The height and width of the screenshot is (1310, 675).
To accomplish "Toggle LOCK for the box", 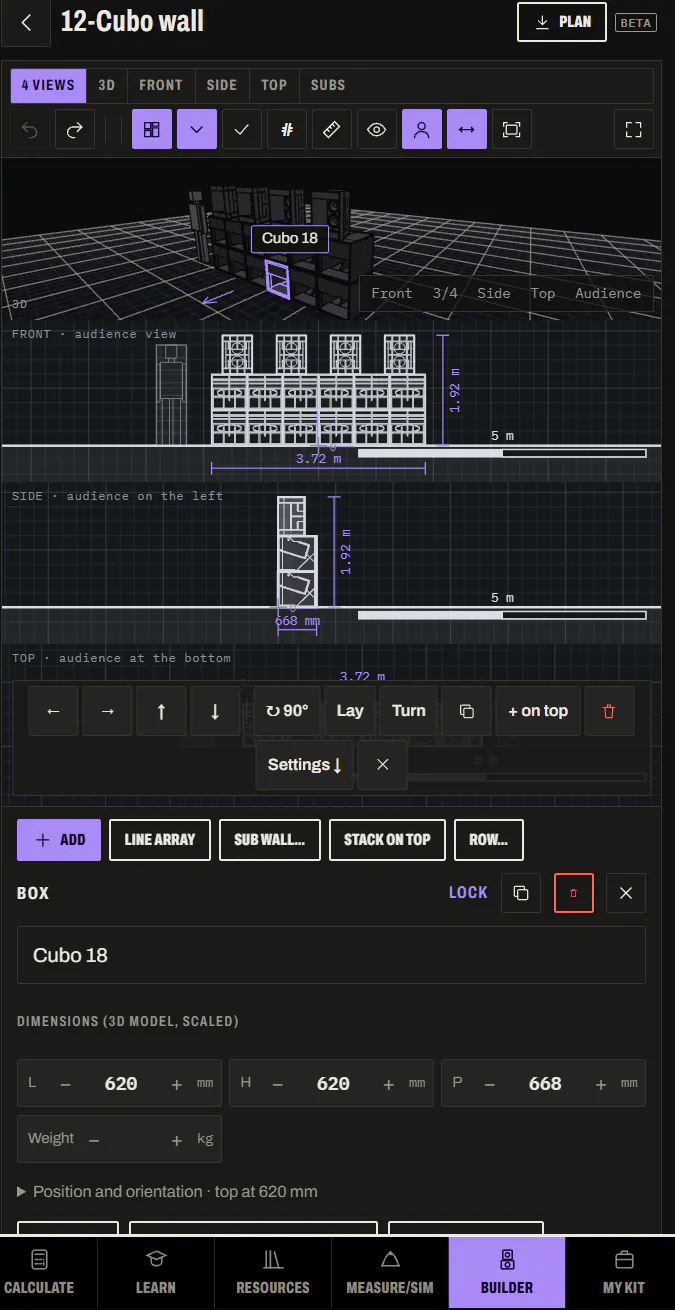I will pos(468,893).
